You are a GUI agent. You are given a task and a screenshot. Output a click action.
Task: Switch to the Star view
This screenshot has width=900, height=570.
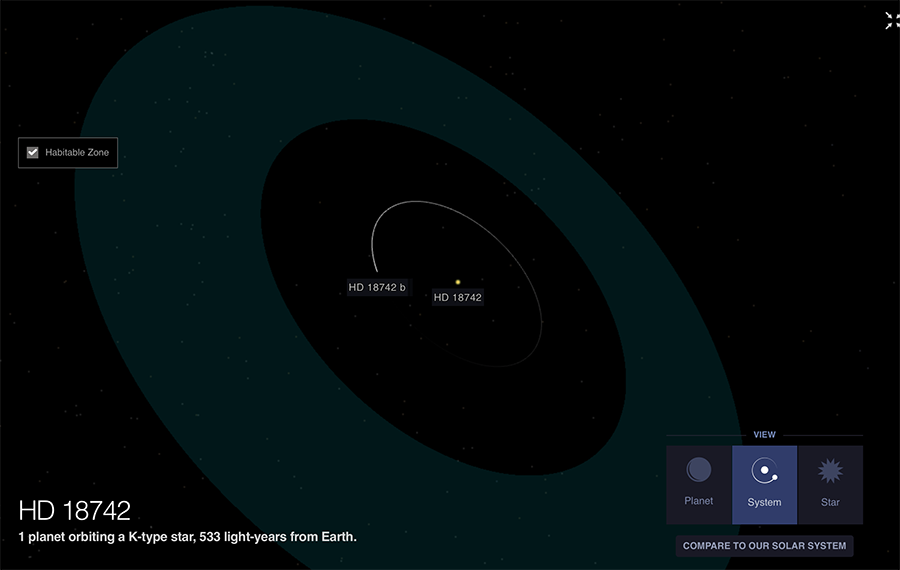[x=830, y=484]
